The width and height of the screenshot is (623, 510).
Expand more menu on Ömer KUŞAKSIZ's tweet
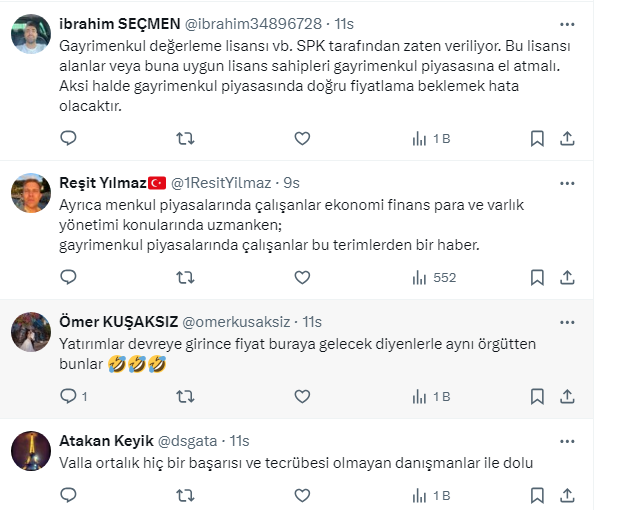coord(567,322)
